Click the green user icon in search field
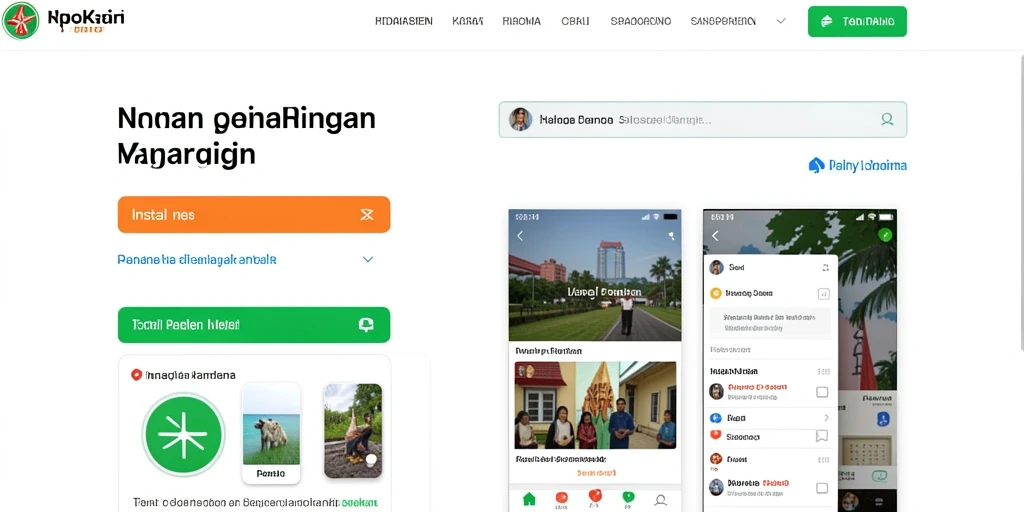The image size is (1024, 512). [887, 120]
